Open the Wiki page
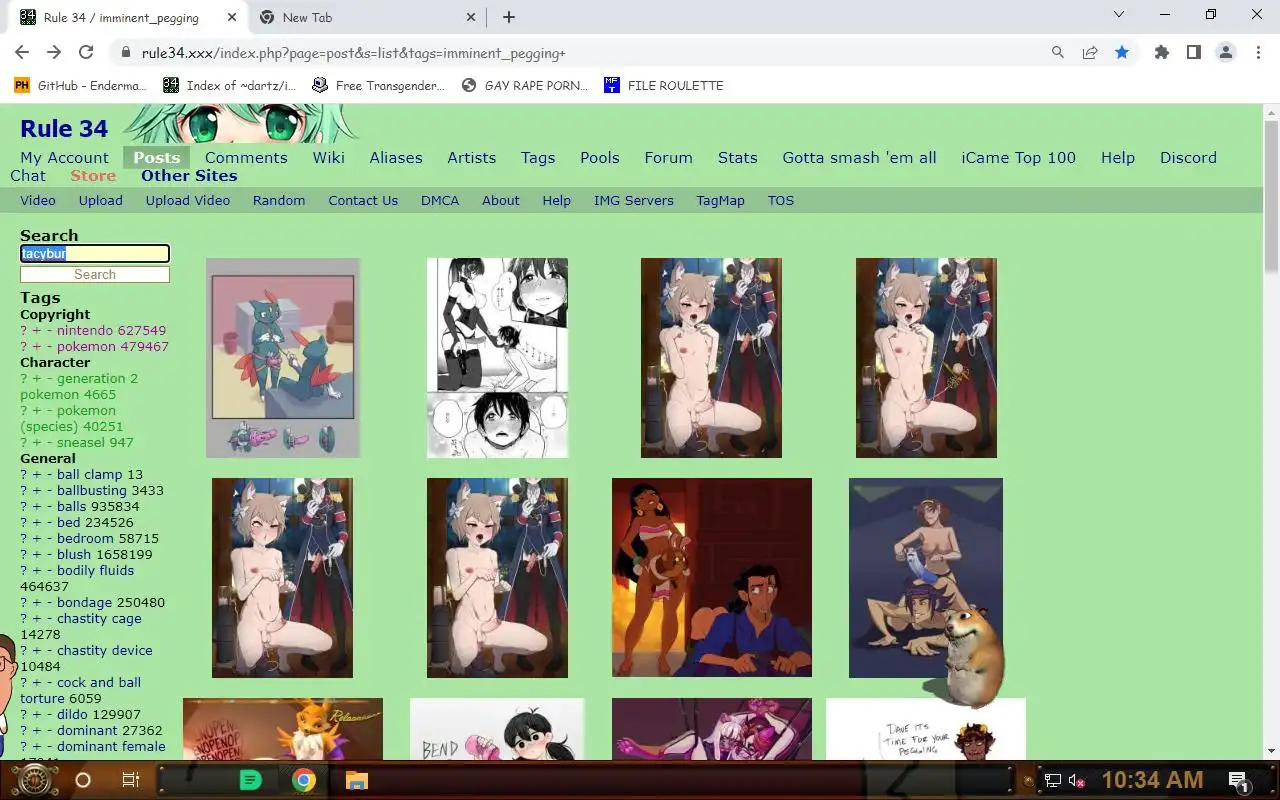Image resolution: width=1280 pixels, height=800 pixels. click(x=328, y=157)
